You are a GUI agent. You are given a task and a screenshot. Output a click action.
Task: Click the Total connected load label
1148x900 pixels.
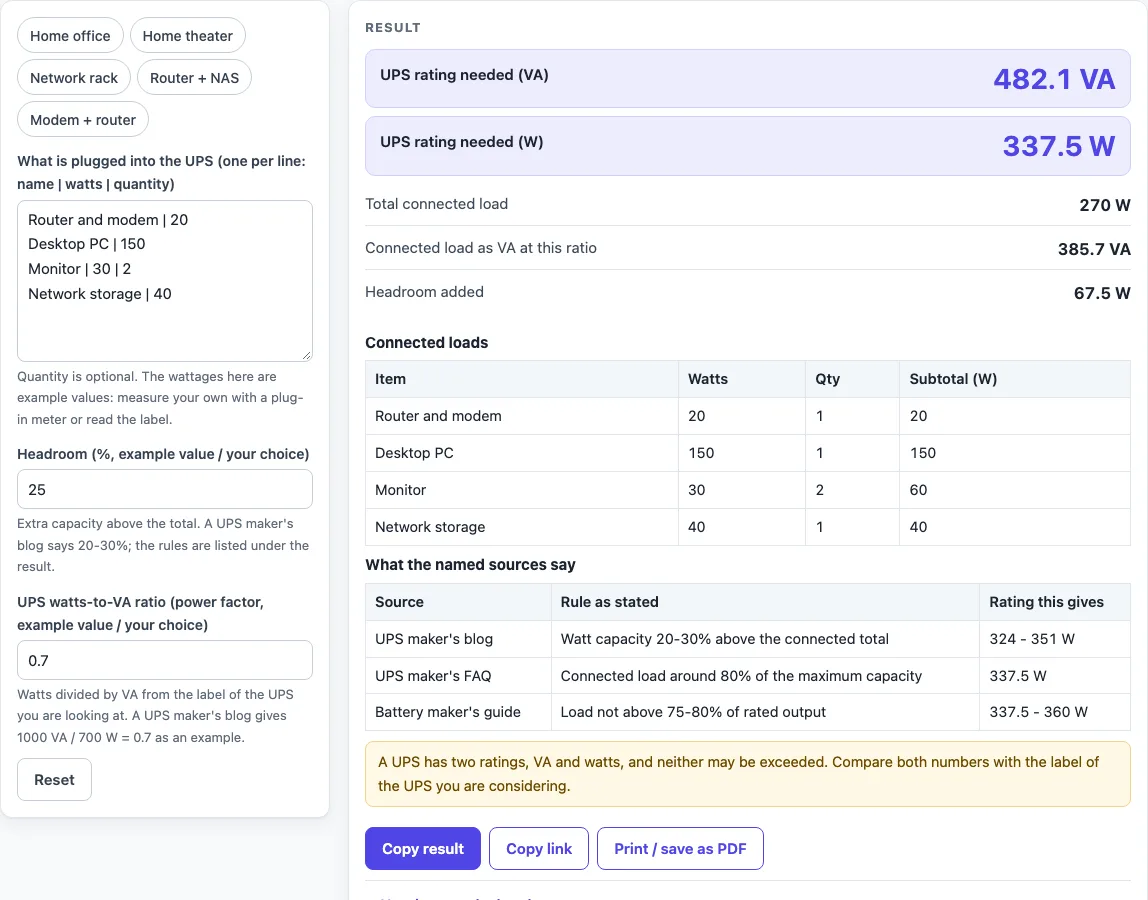coord(436,204)
